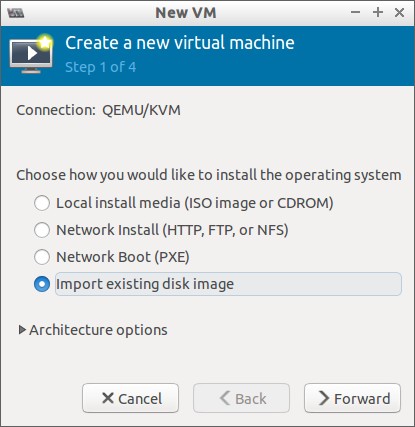
Task: Select Import existing disk image radio circle
Action: (x=42, y=284)
